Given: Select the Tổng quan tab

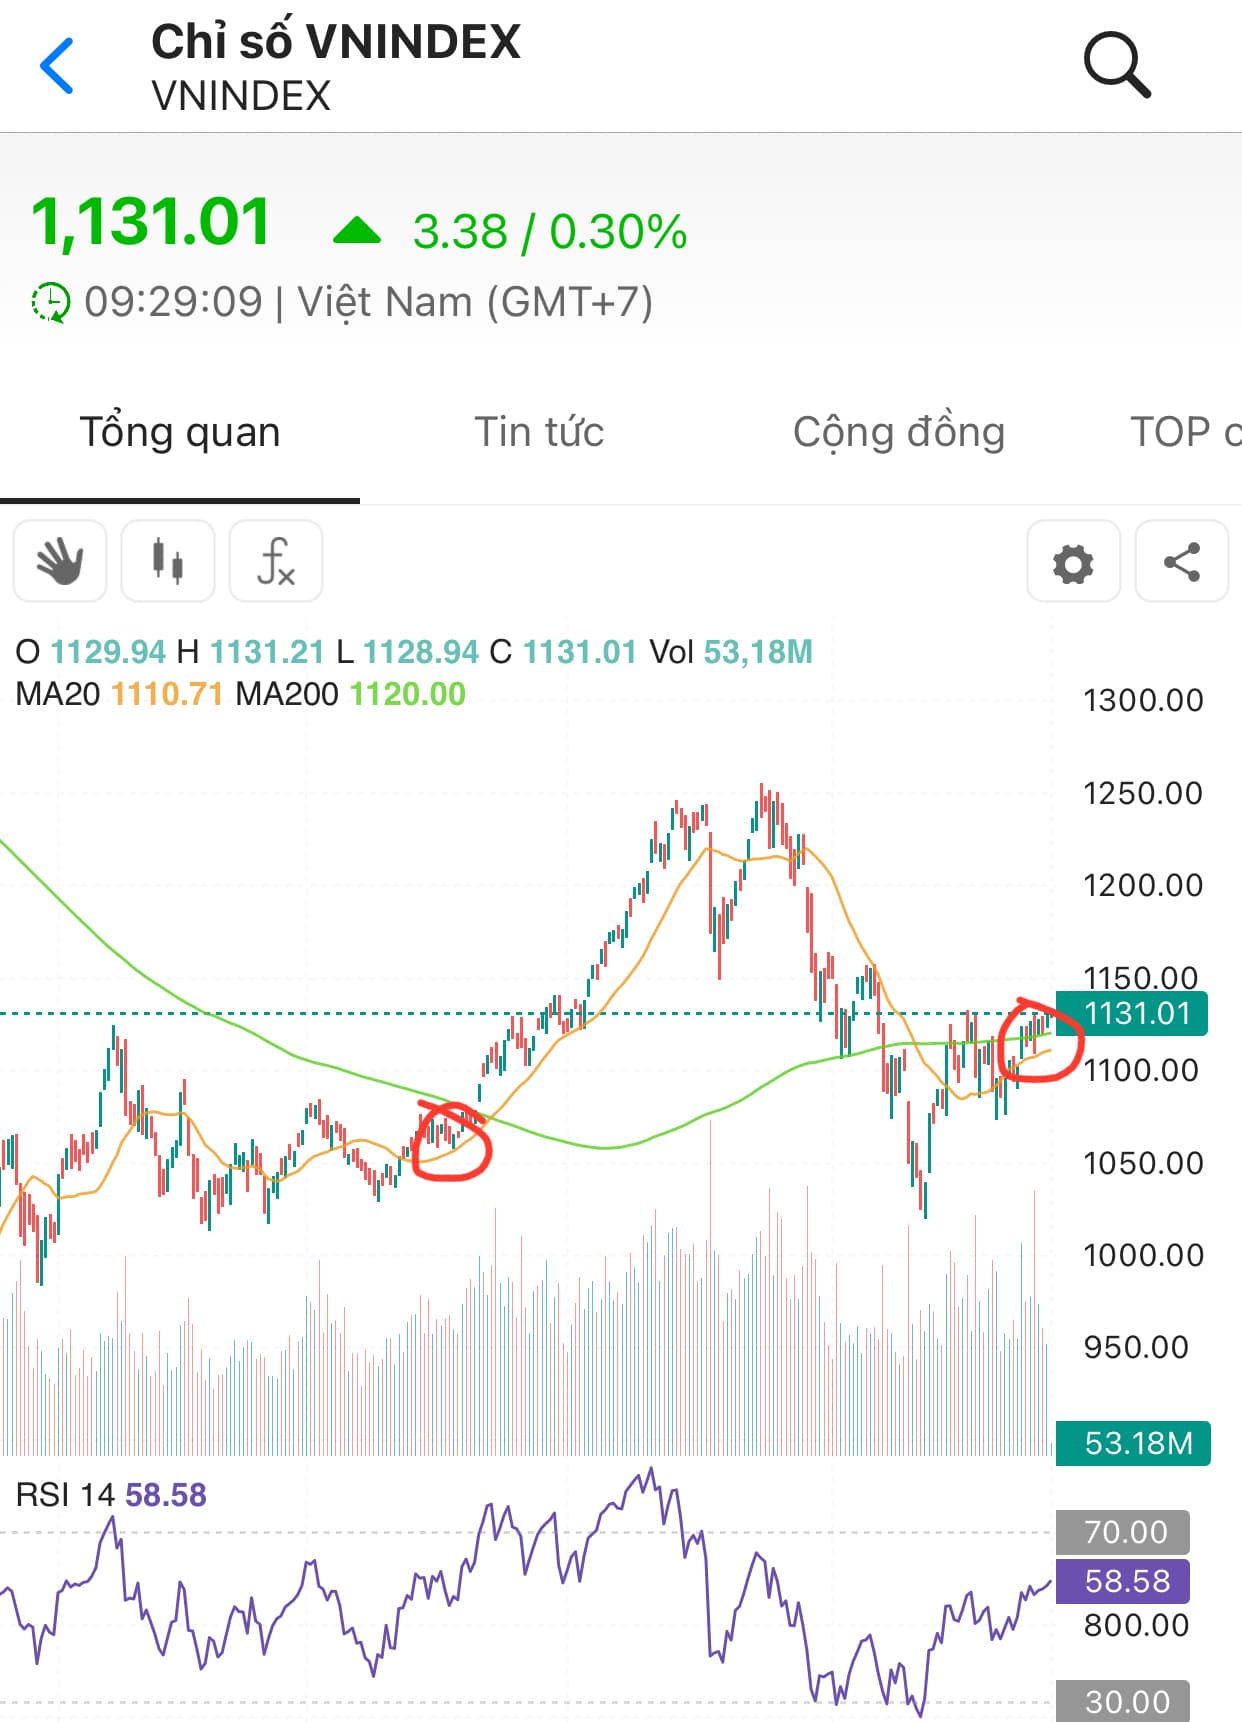Looking at the screenshot, I should (180, 432).
